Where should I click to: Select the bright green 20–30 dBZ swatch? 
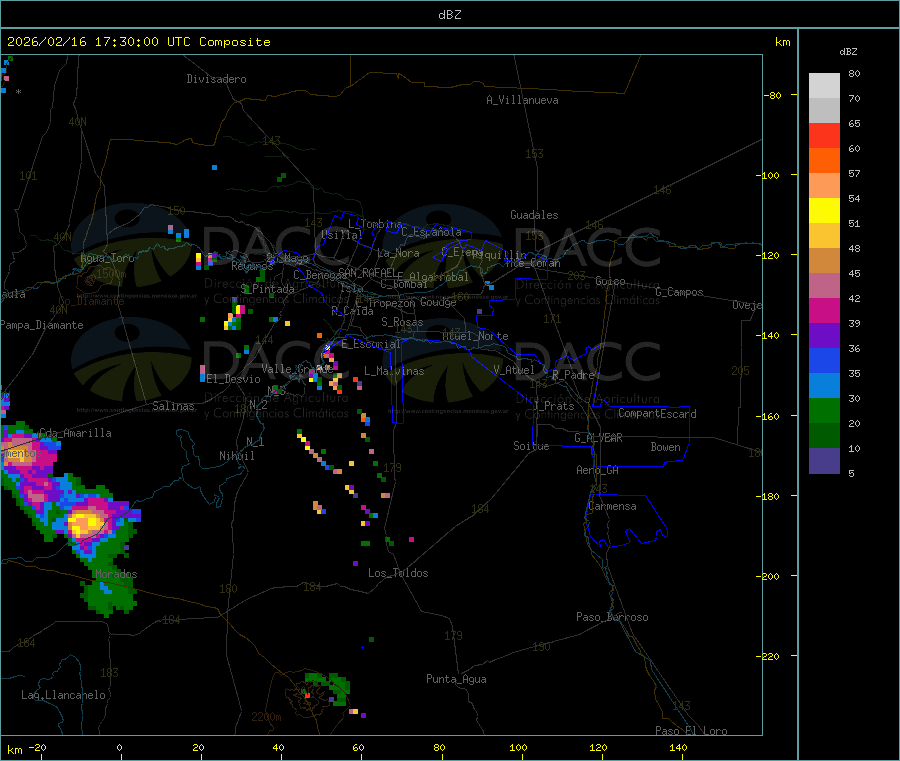point(824,410)
